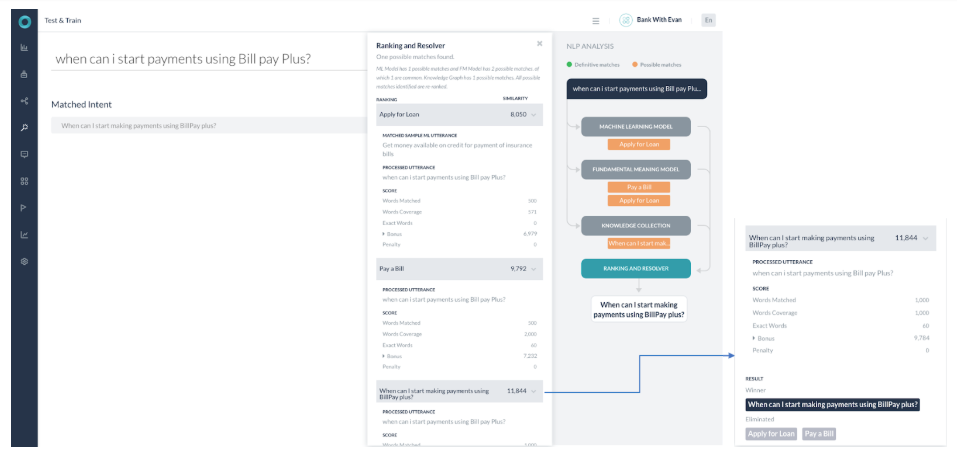Open the flag icon in the sidebar
The height and width of the screenshot is (466, 957).
coord(24,208)
